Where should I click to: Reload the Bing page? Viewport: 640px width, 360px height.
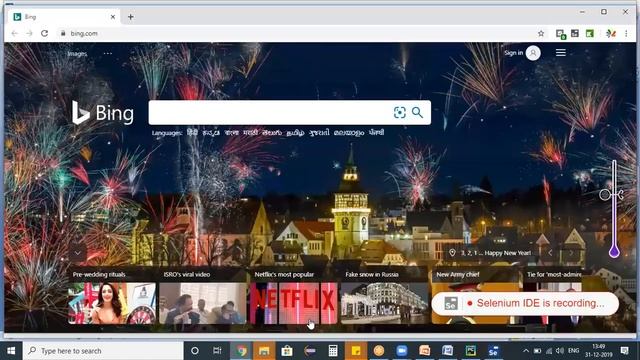[x=44, y=33]
